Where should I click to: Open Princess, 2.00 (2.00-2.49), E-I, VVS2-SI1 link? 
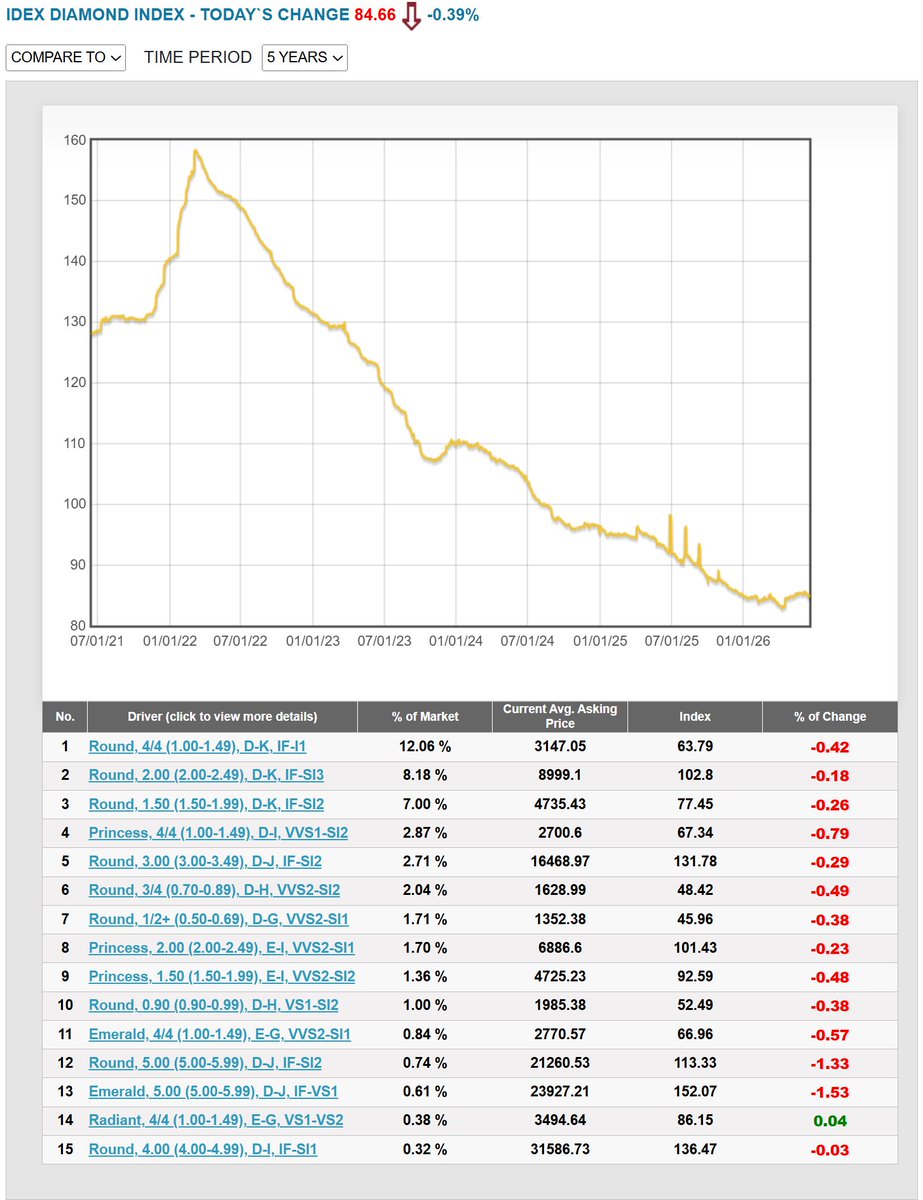222,947
